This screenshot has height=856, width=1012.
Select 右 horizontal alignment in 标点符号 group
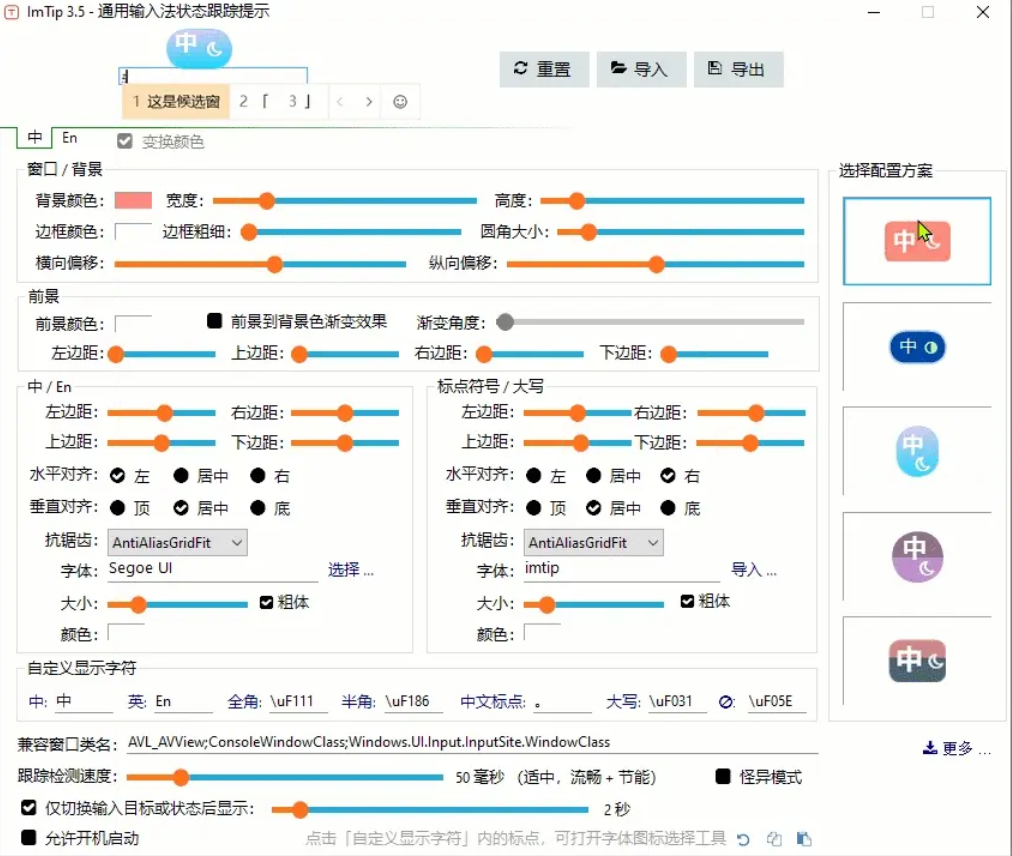coord(668,476)
